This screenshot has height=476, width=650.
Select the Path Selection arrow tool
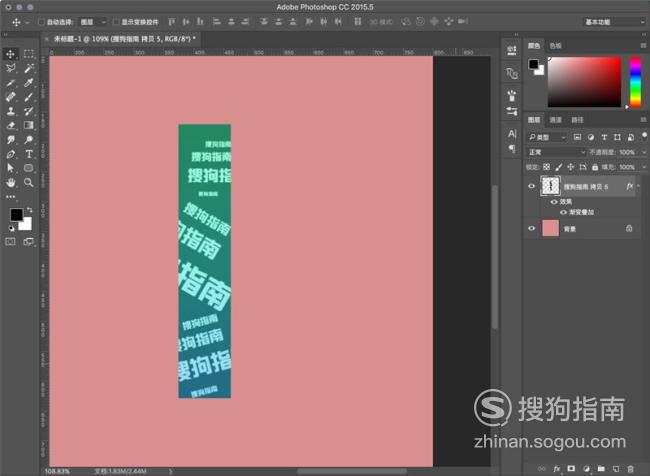(x=10, y=168)
